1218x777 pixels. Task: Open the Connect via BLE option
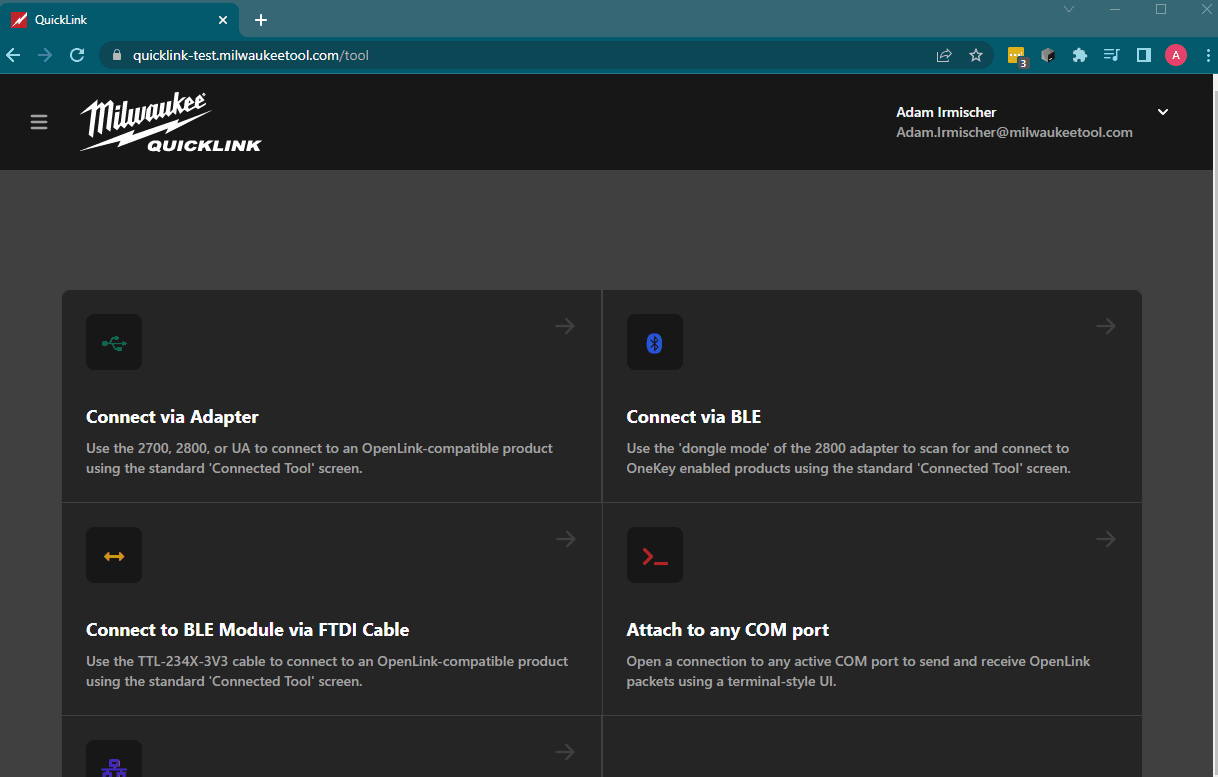point(872,397)
